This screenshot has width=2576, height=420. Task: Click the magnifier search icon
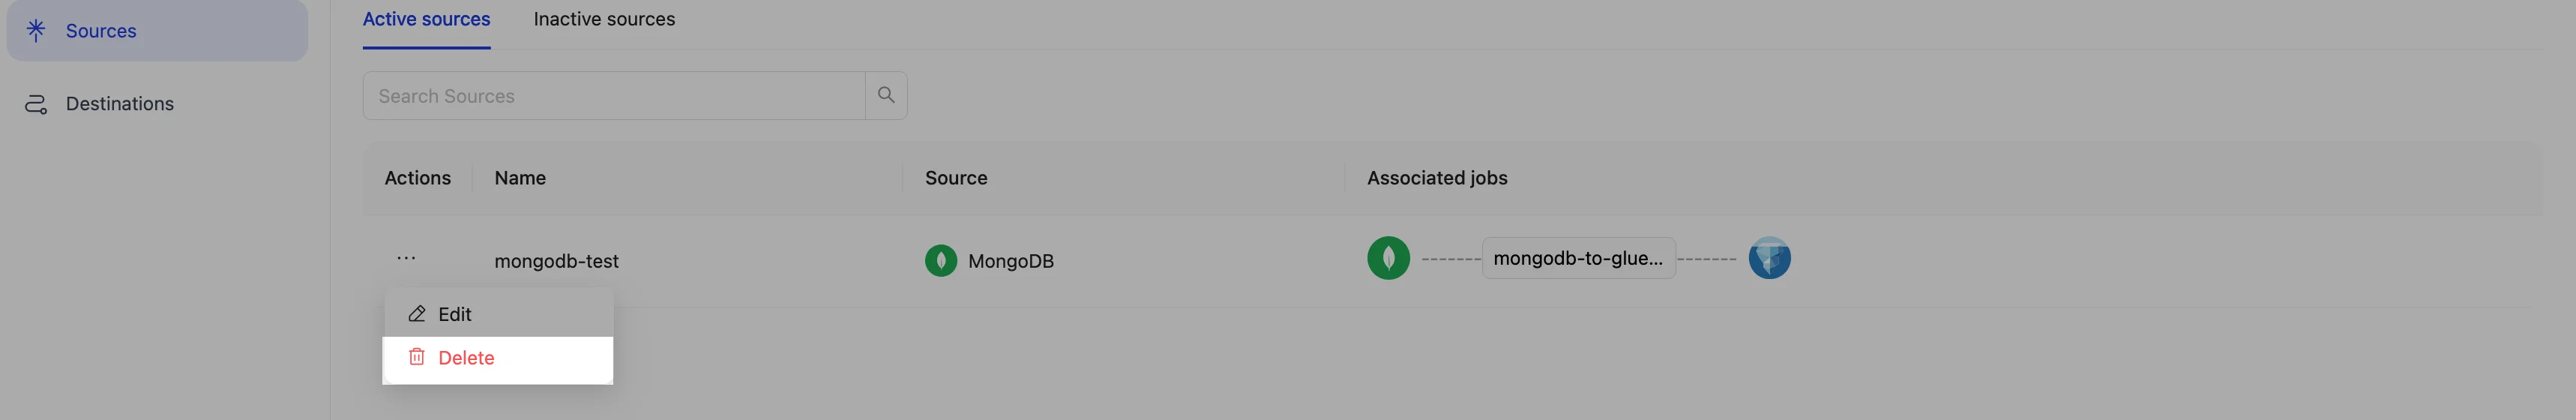tap(886, 95)
